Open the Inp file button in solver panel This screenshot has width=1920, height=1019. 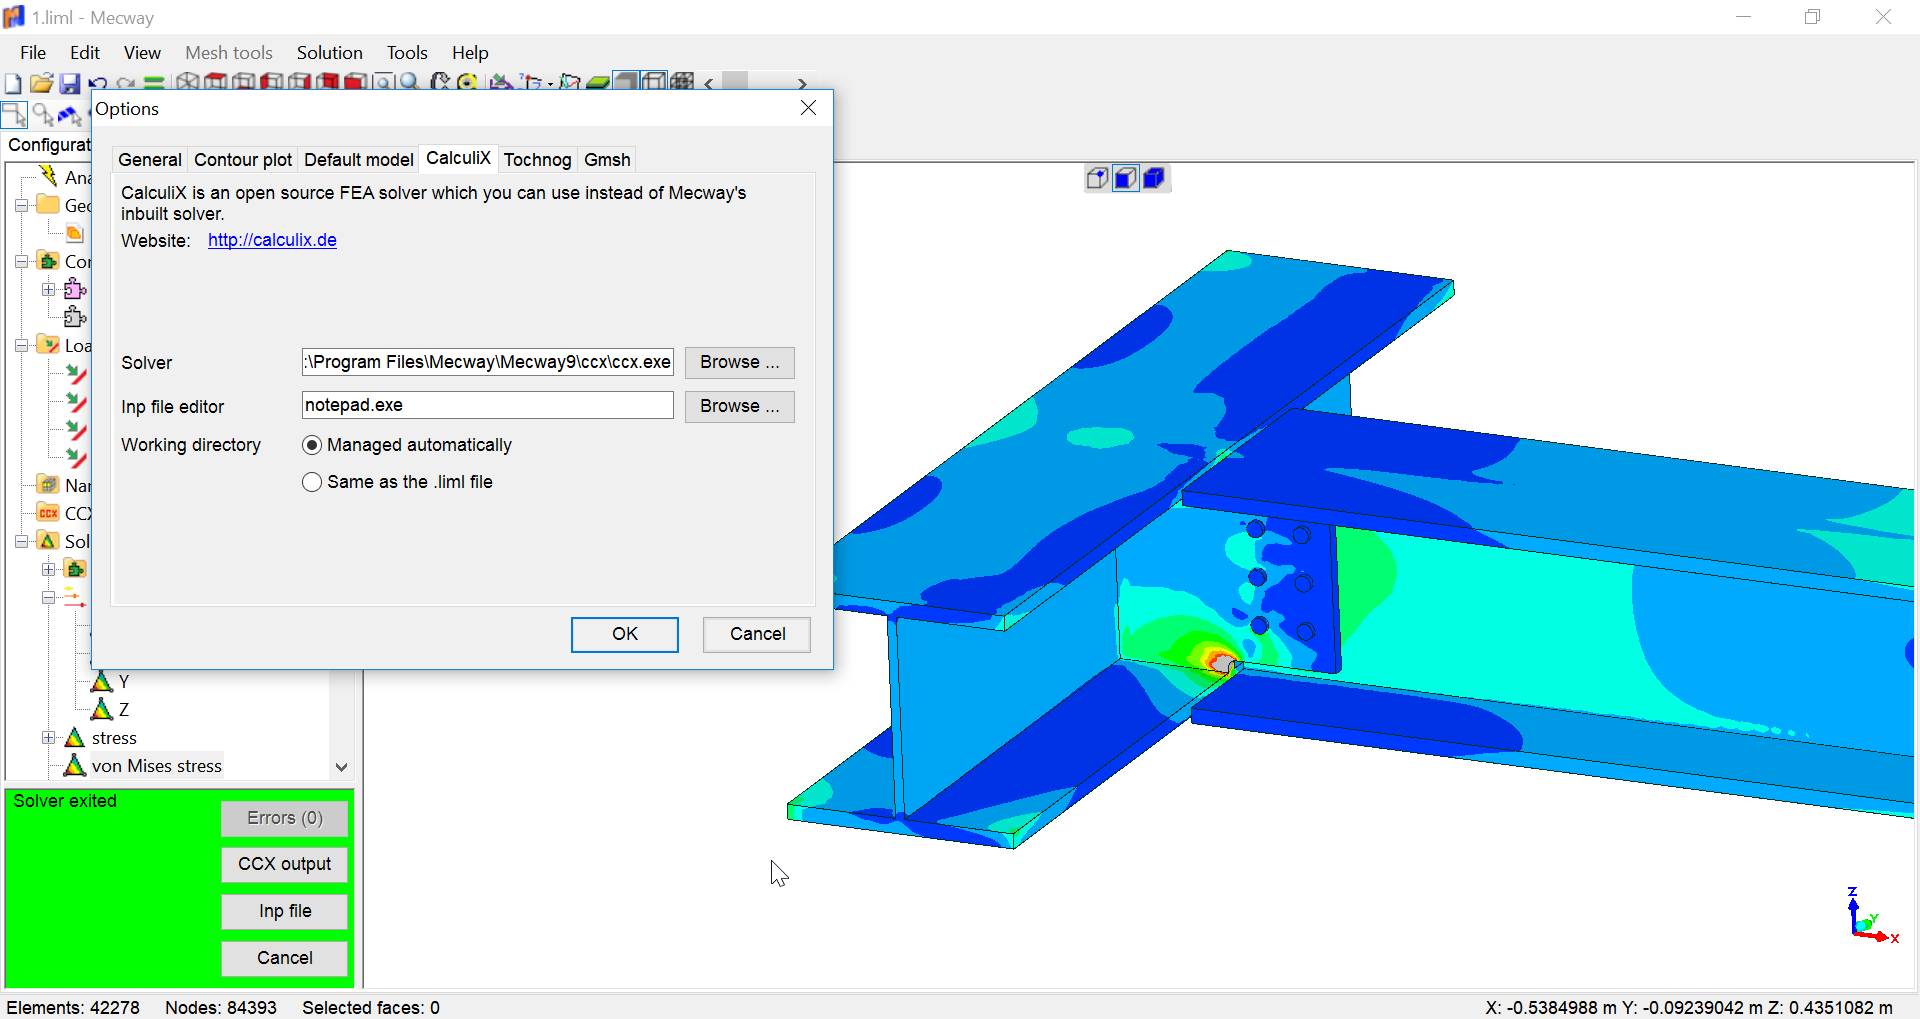pos(284,911)
